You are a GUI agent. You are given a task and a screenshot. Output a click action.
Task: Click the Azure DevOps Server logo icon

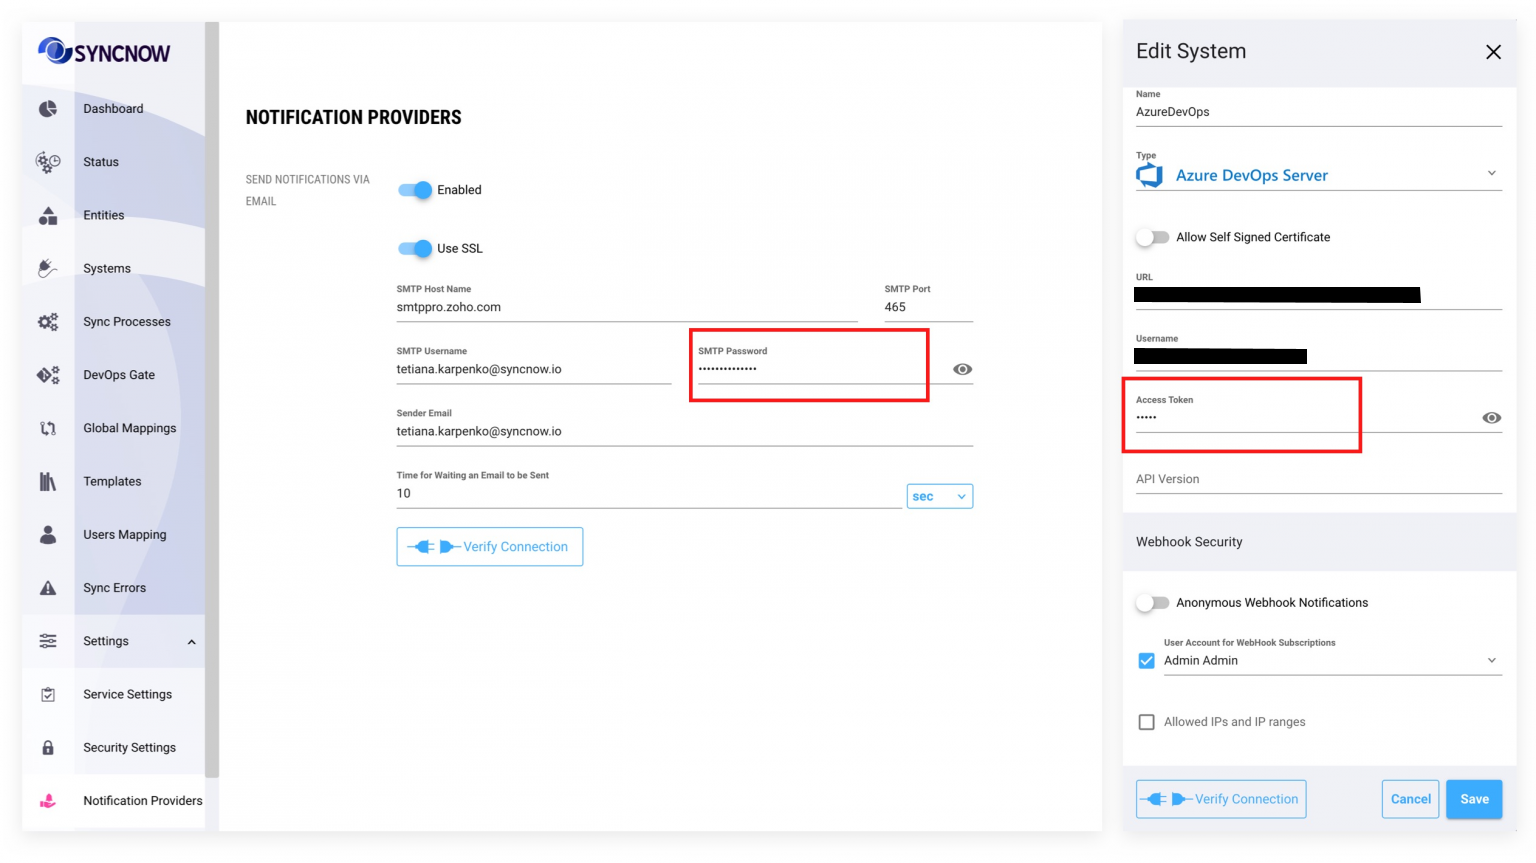(x=1150, y=175)
